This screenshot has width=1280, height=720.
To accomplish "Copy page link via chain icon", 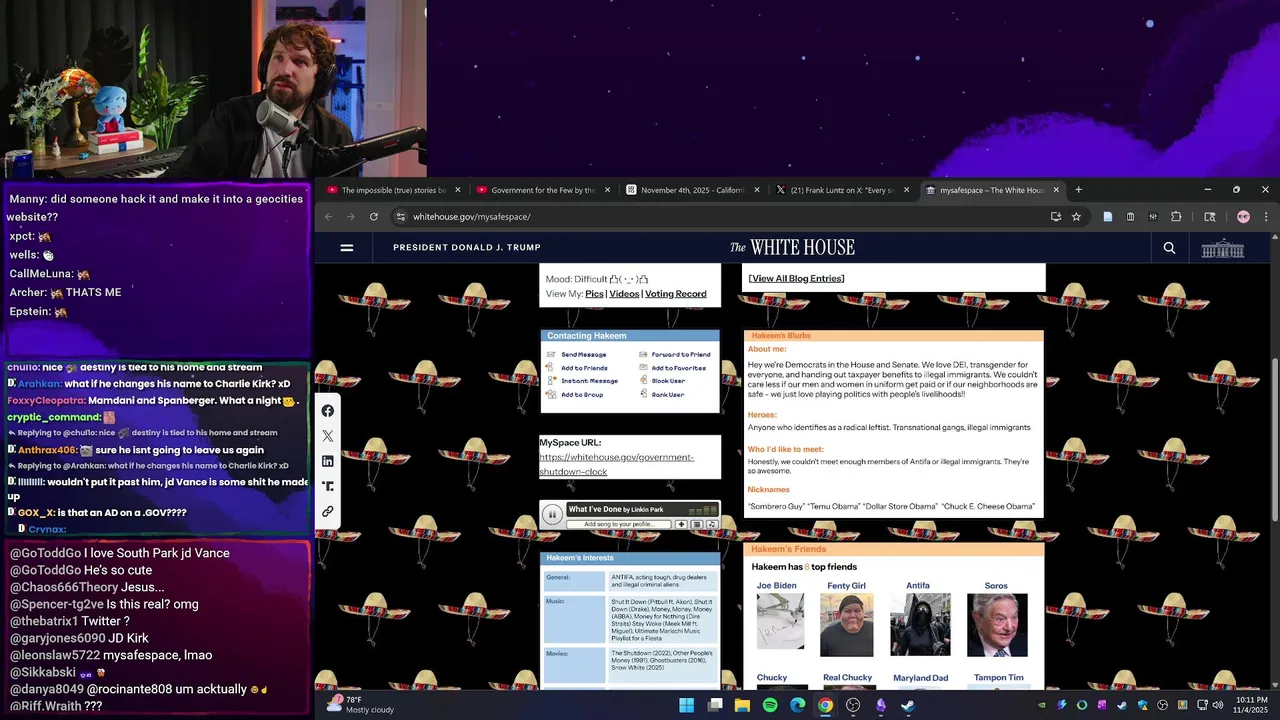I will pos(327,511).
